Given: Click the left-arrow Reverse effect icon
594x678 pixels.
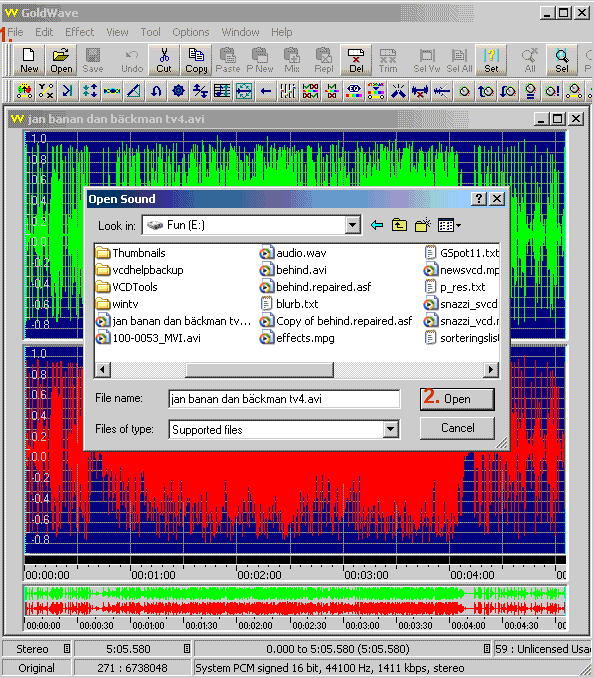Looking at the screenshot, I should [266, 91].
